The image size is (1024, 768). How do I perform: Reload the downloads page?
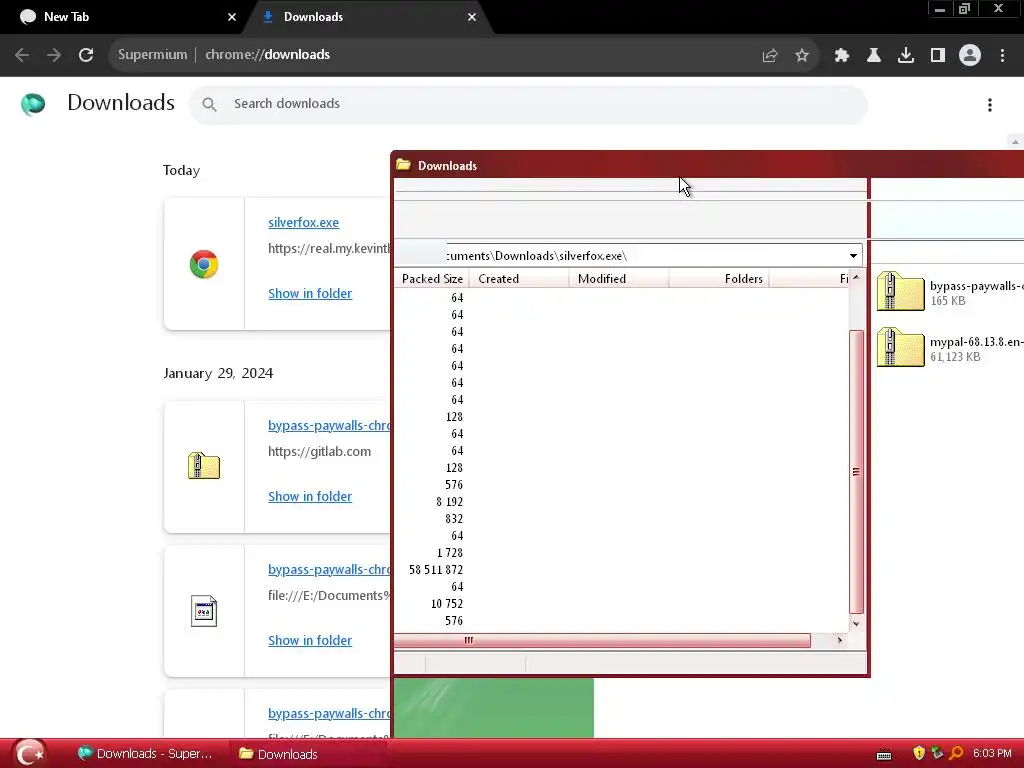(86, 55)
